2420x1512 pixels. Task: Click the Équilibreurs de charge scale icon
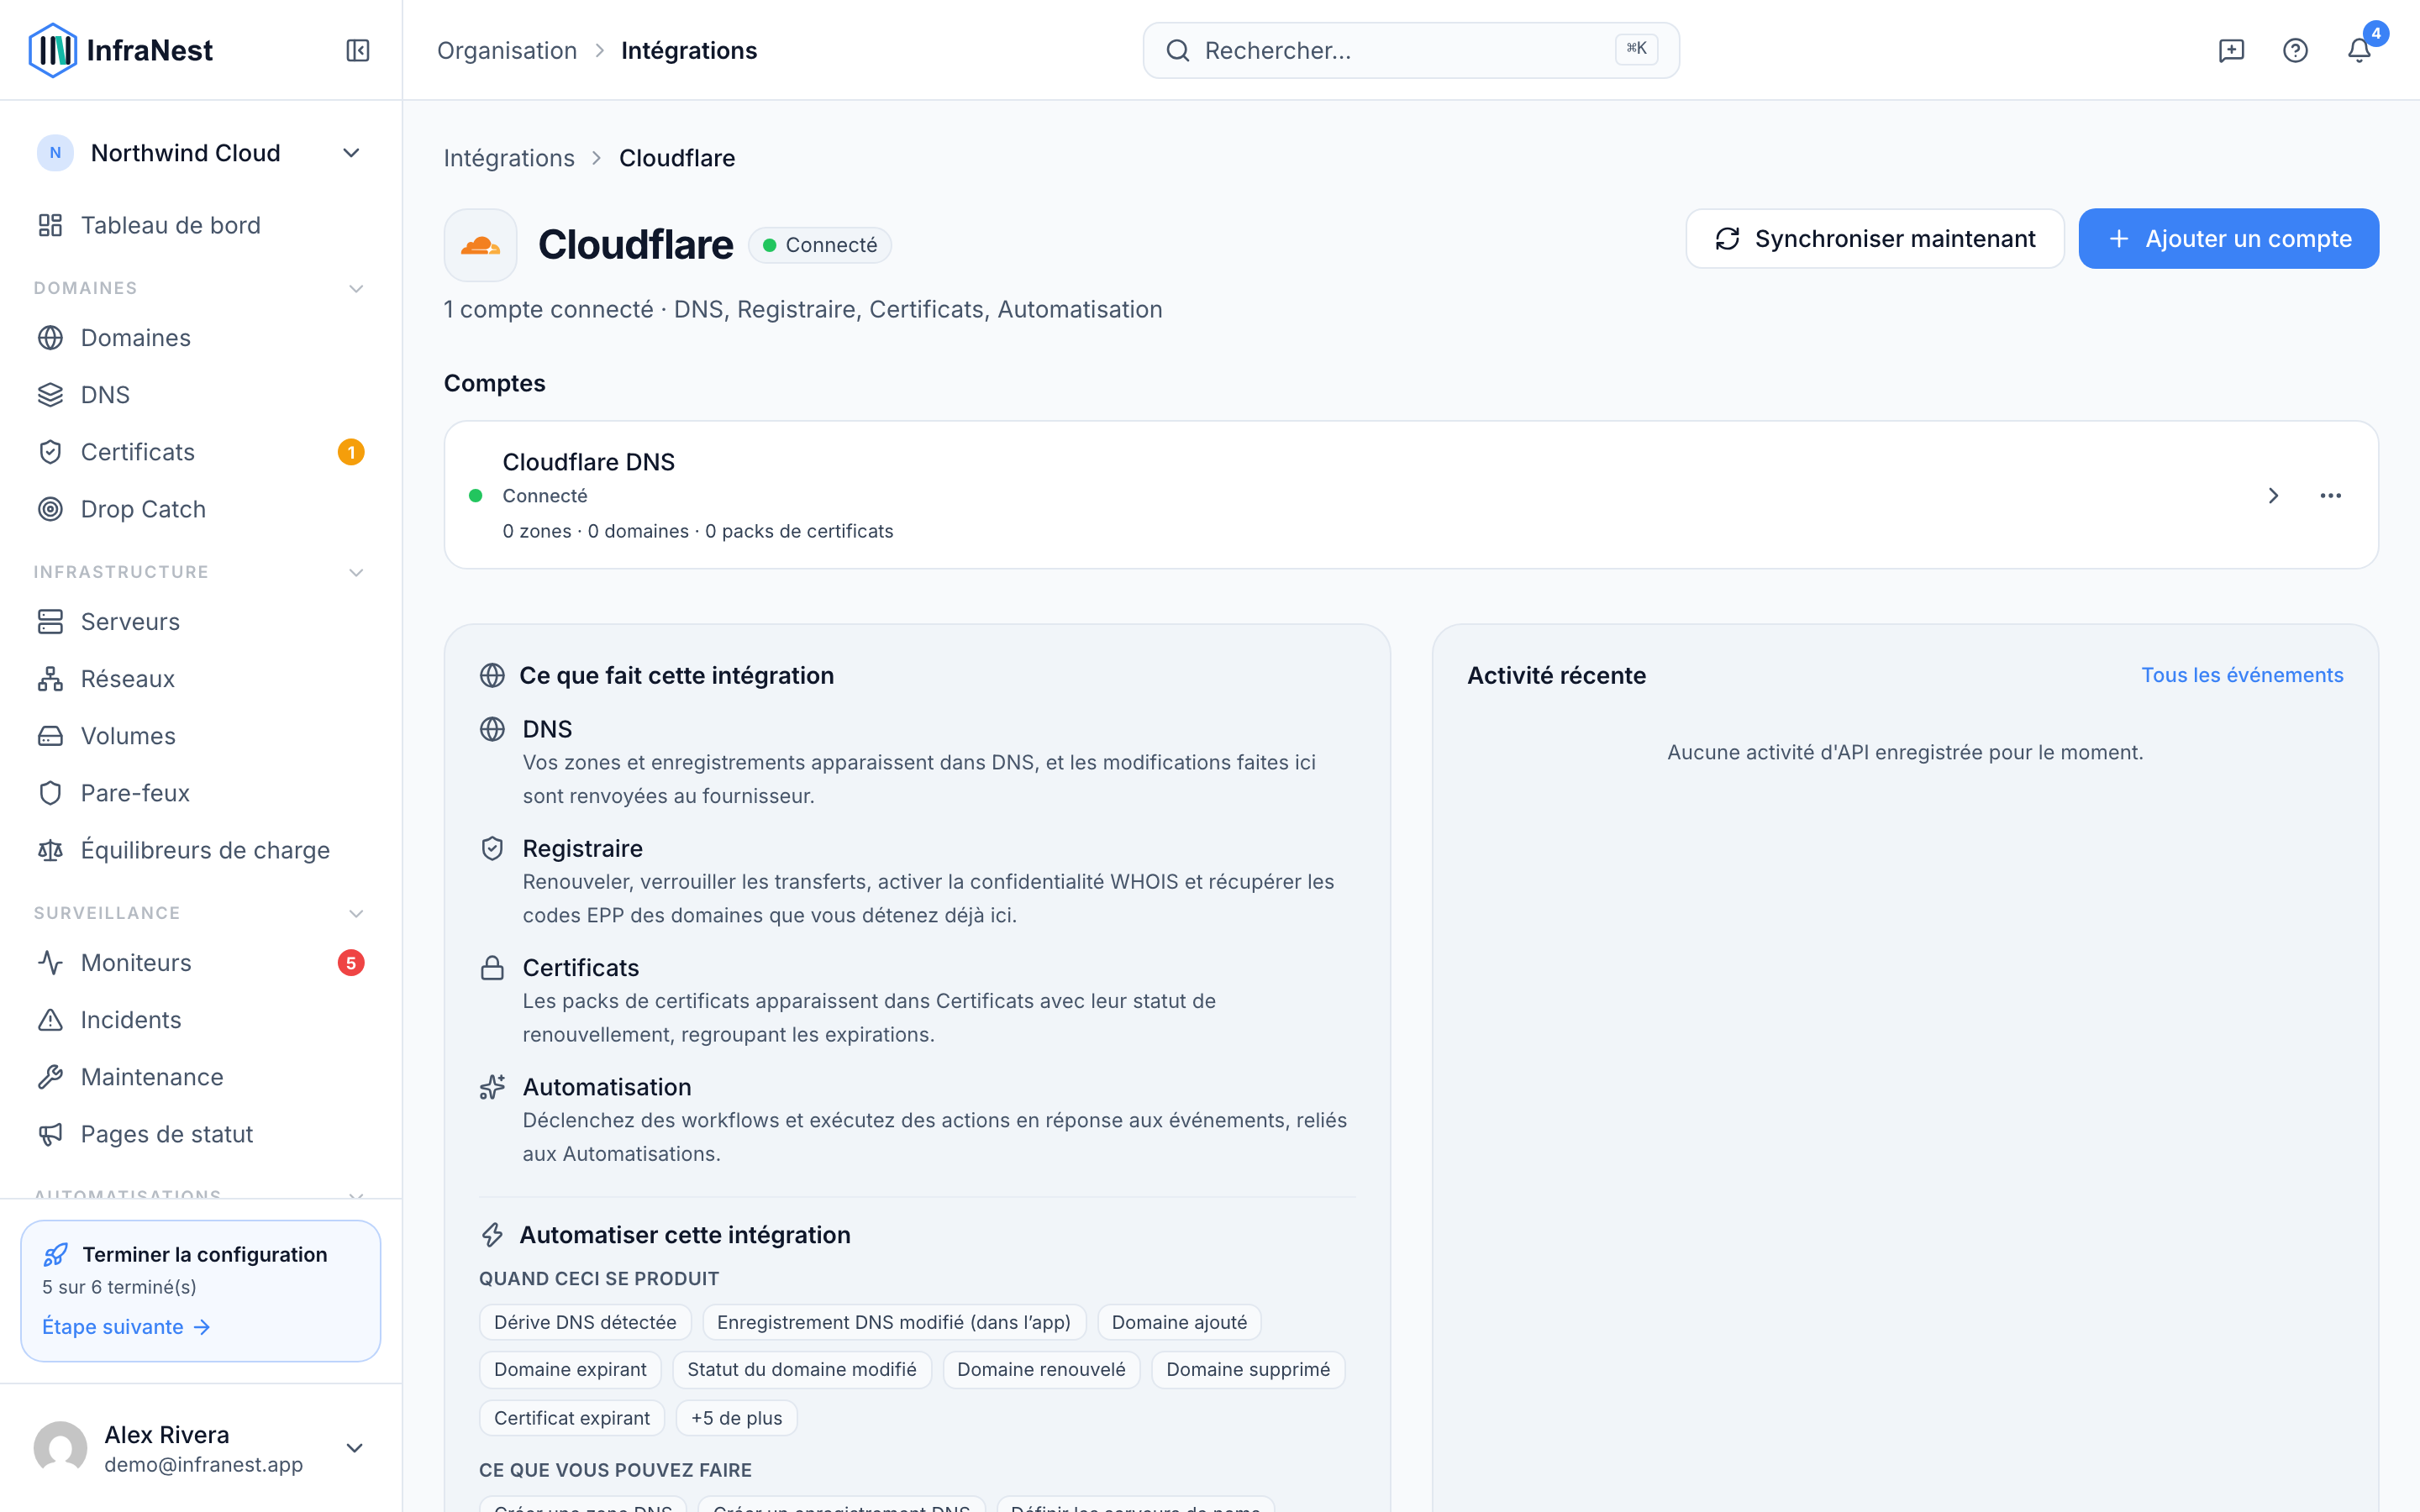coord(50,850)
